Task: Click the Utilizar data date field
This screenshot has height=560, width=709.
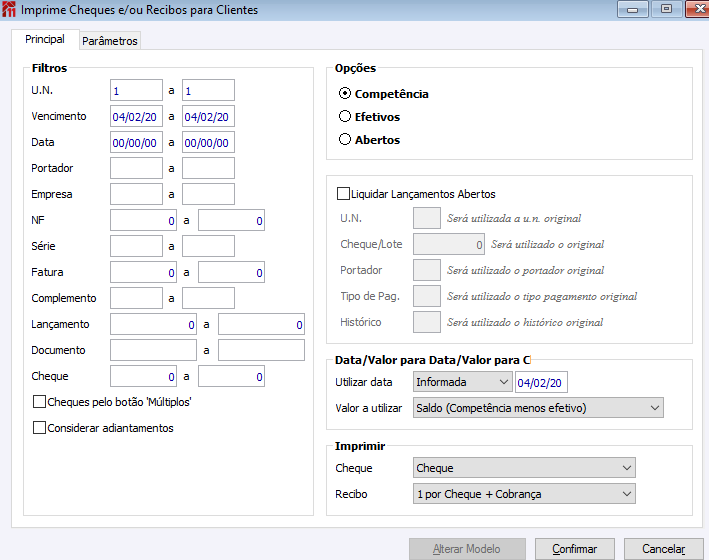Action: pos(541,382)
